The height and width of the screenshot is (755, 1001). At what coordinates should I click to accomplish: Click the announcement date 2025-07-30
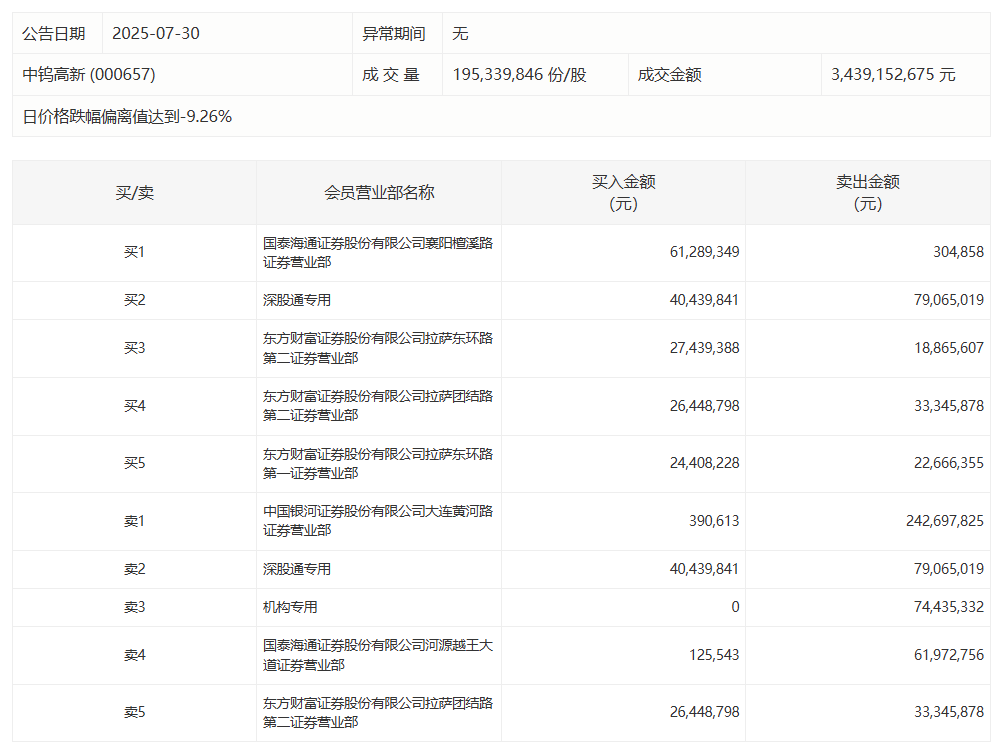pos(156,33)
